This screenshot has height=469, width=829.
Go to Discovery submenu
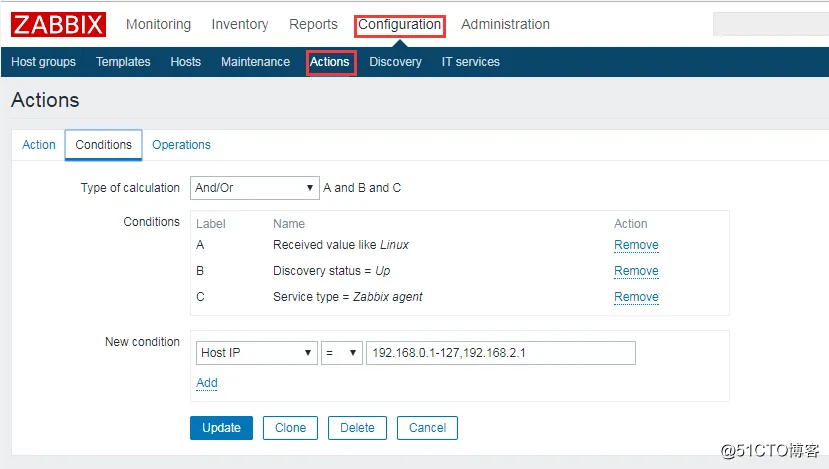click(395, 62)
